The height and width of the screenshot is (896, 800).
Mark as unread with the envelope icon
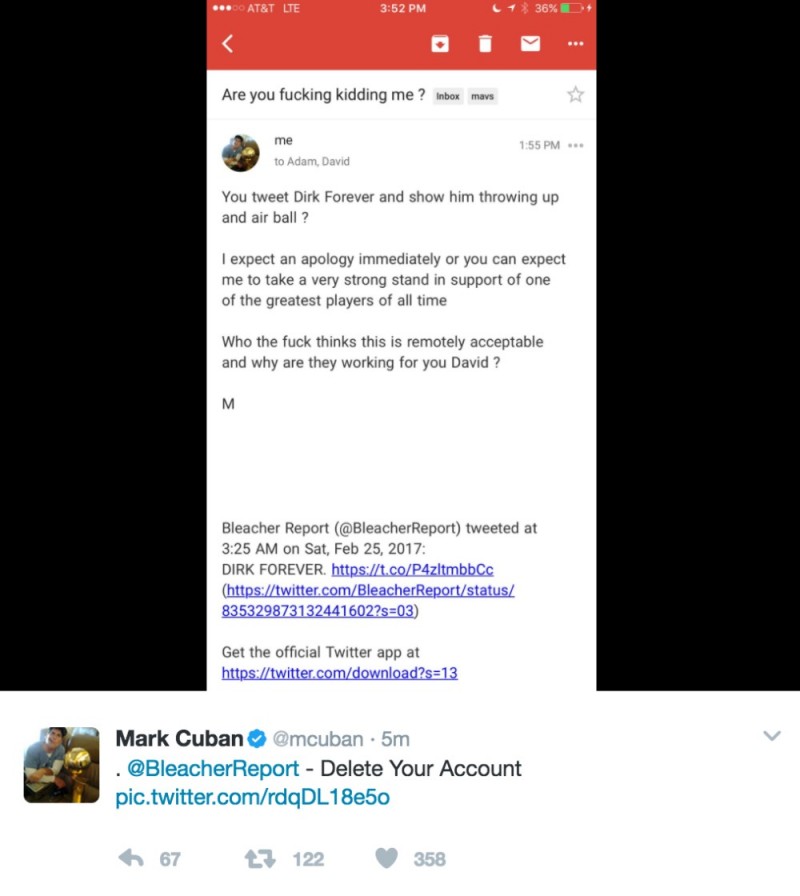click(x=530, y=43)
